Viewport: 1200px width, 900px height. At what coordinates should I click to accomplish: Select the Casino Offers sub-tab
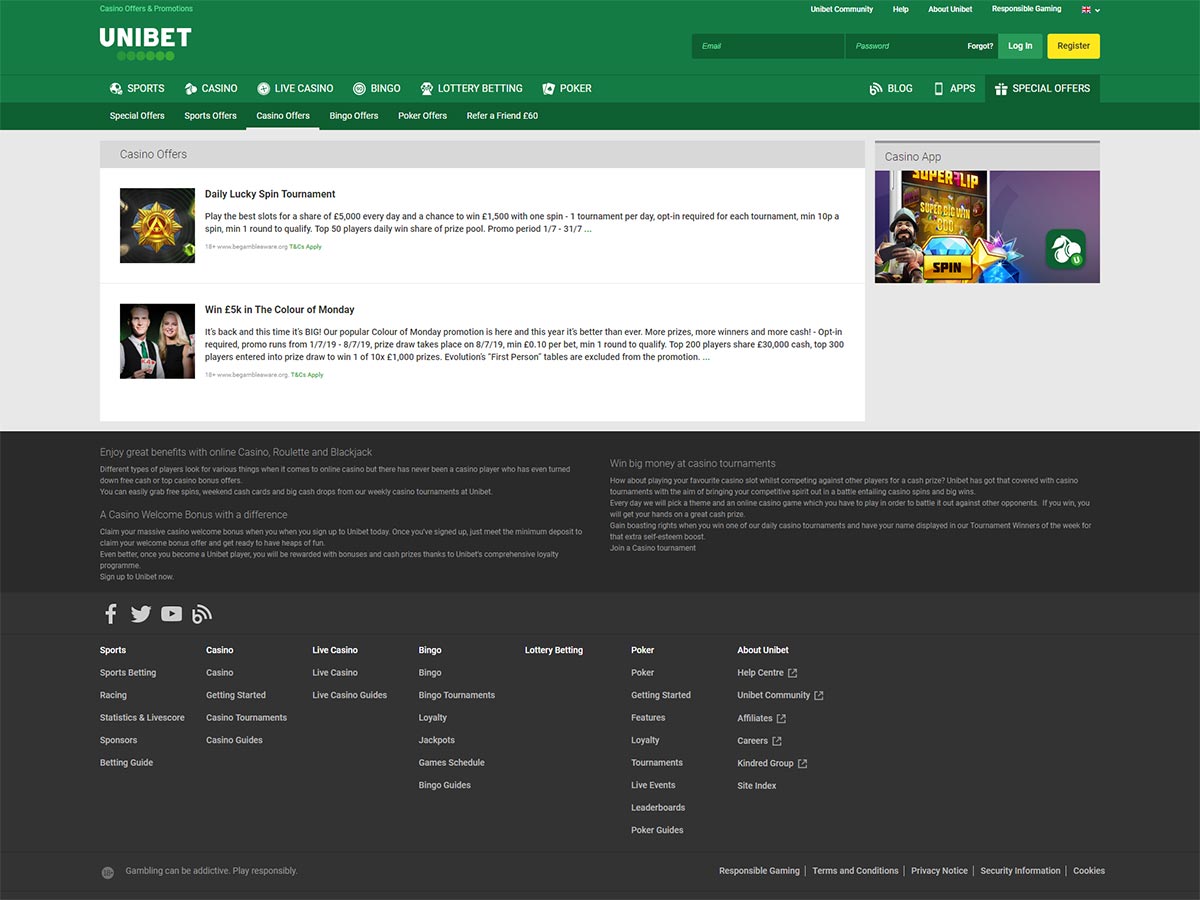pyautogui.click(x=283, y=116)
